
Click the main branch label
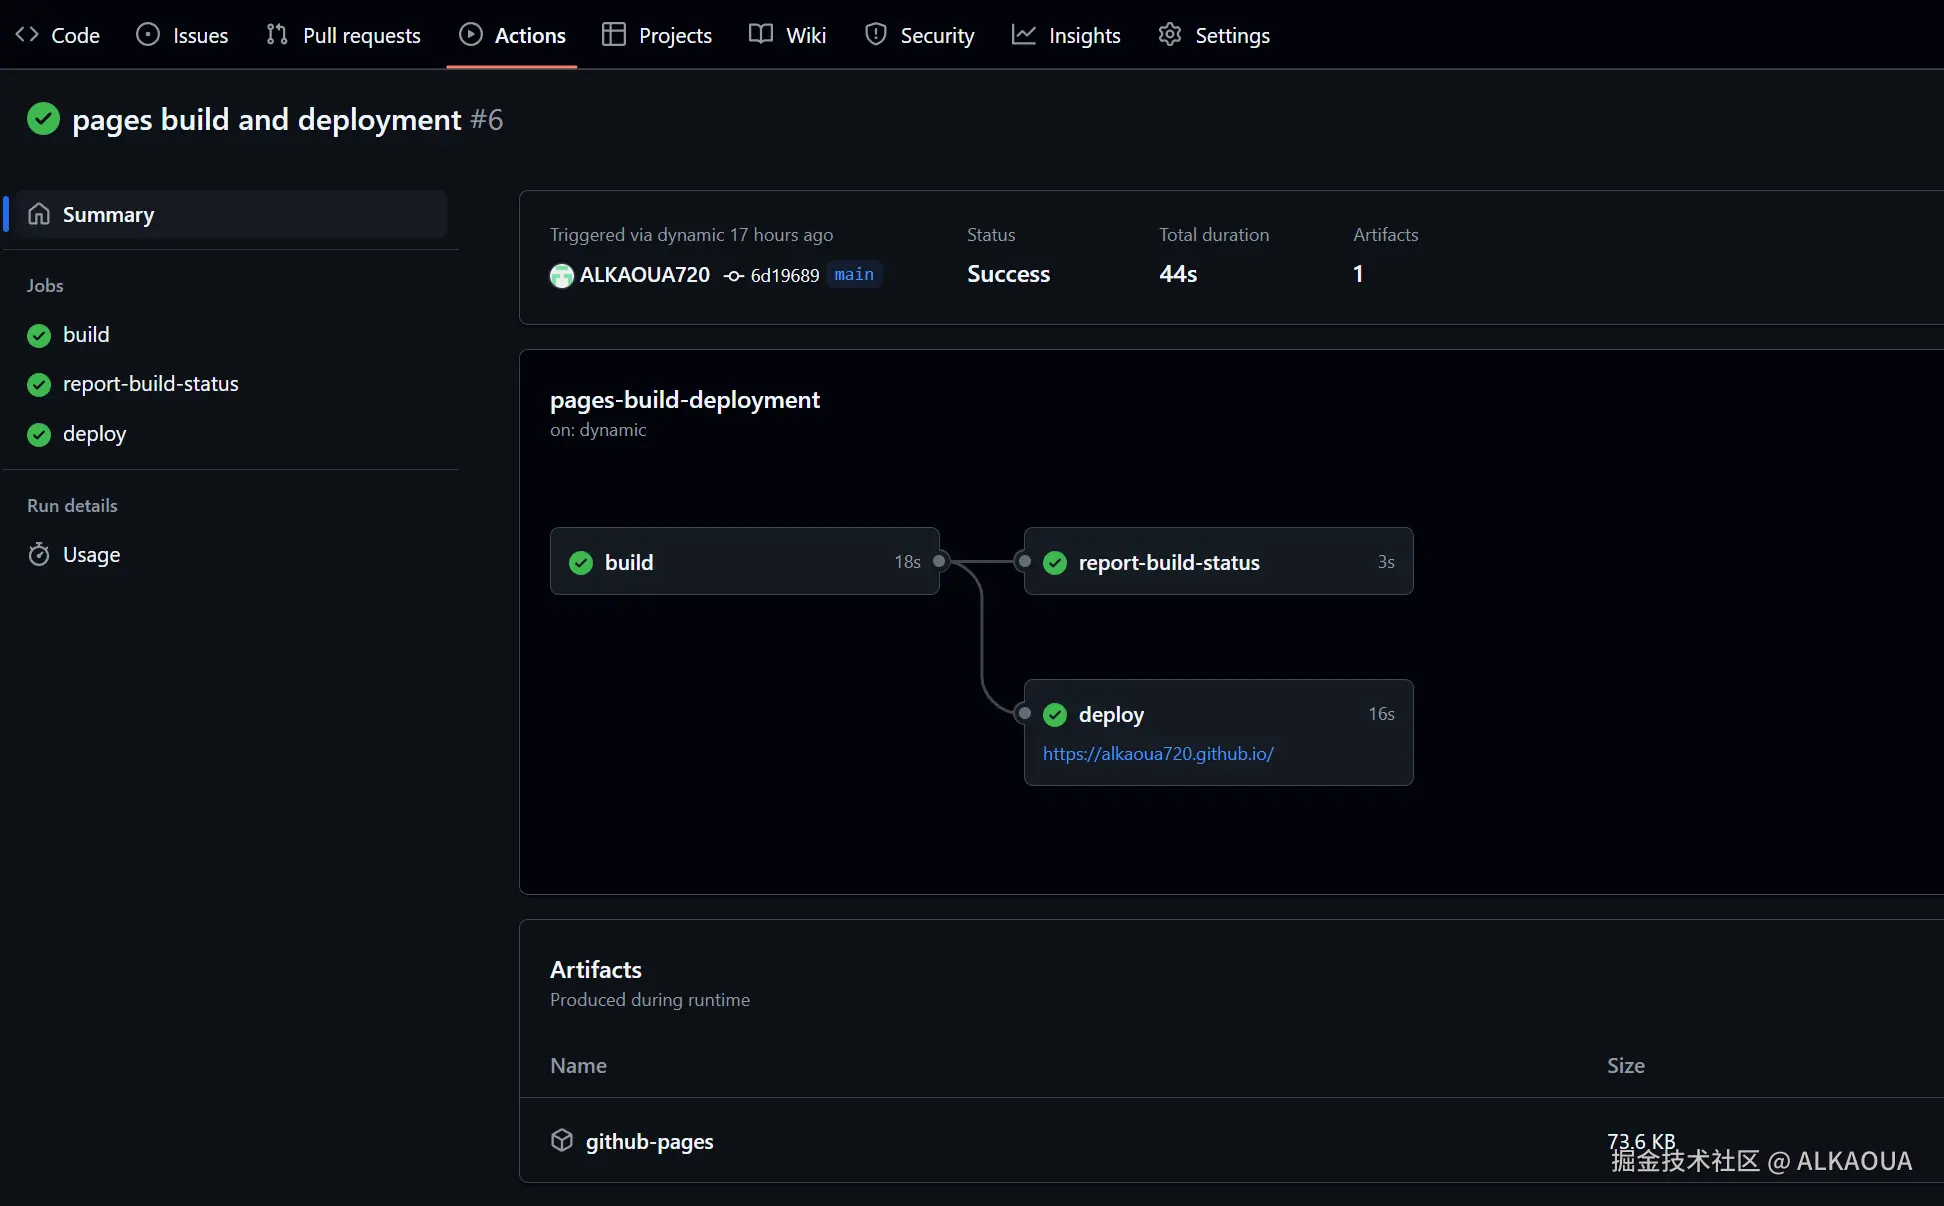click(x=854, y=274)
